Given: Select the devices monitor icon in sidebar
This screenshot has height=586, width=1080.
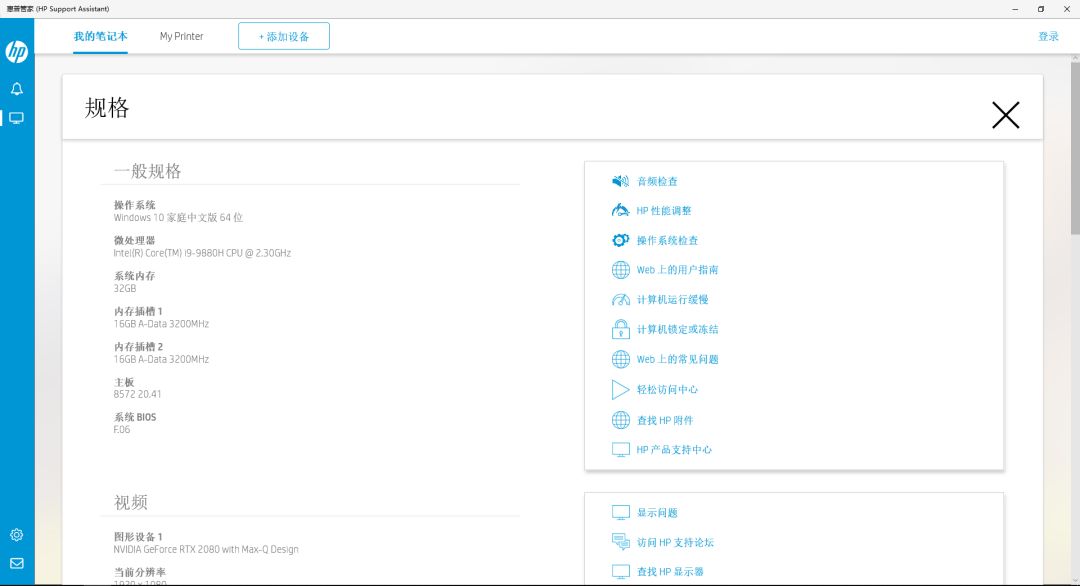Looking at the screenshot, I should click(17, 118).
